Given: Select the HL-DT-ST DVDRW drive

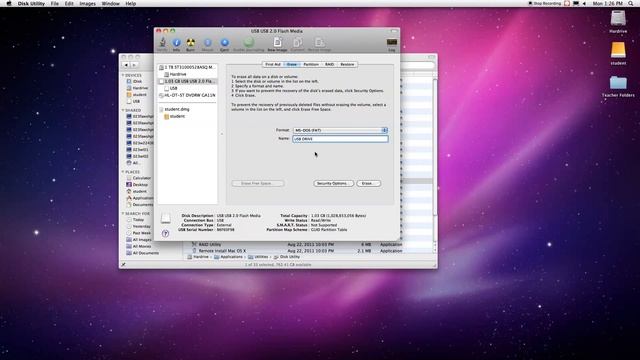Looking at the screenshot, I should pyautogui.click(x=187, y=95).
